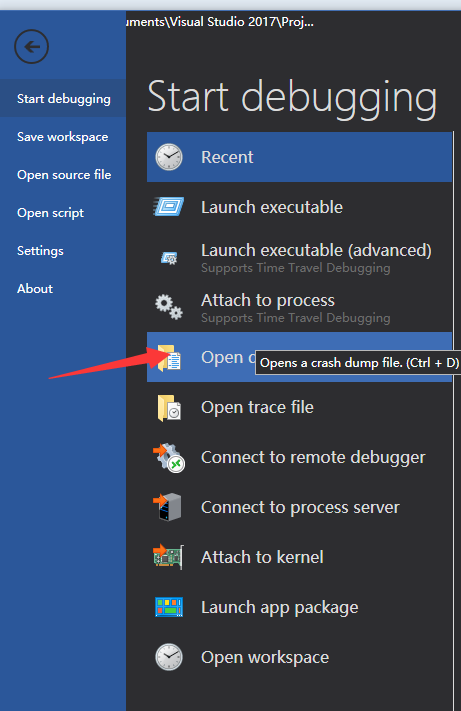Click the Connect to process server icon
This screenshot has width=461, height=711.
pos(167,507)
